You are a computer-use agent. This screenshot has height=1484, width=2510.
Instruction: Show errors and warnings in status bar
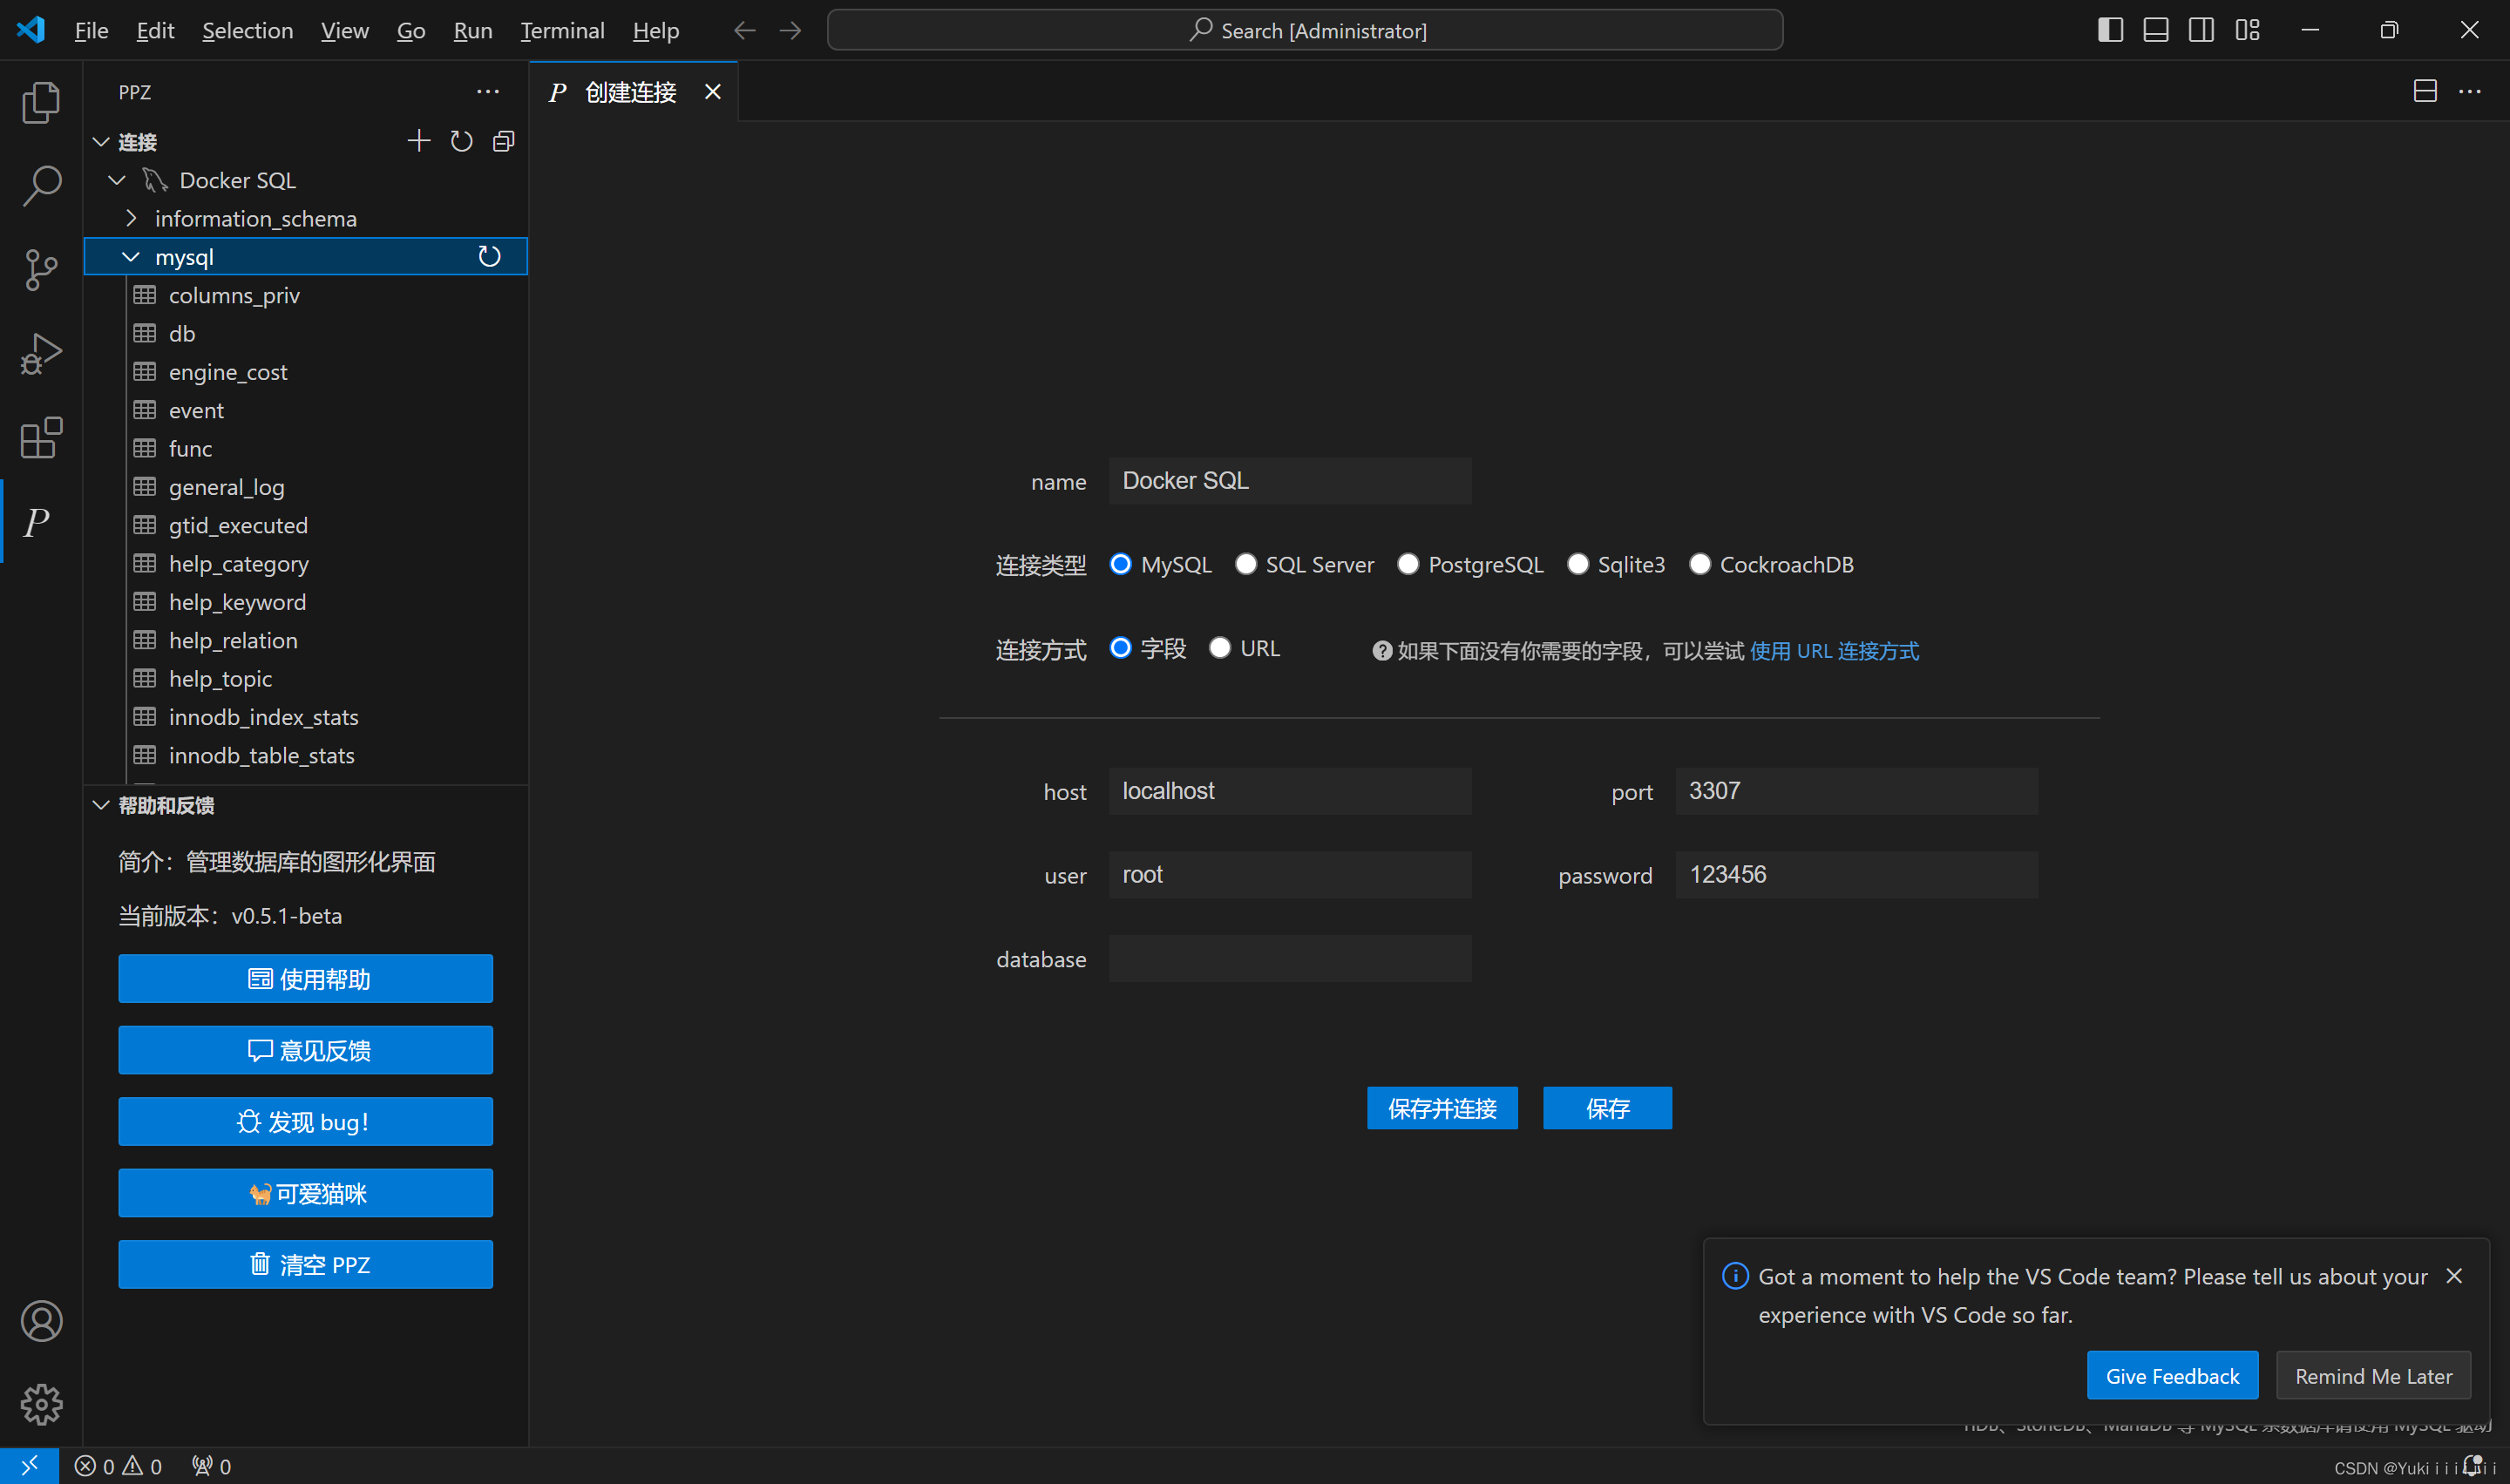coord(118,1466)
